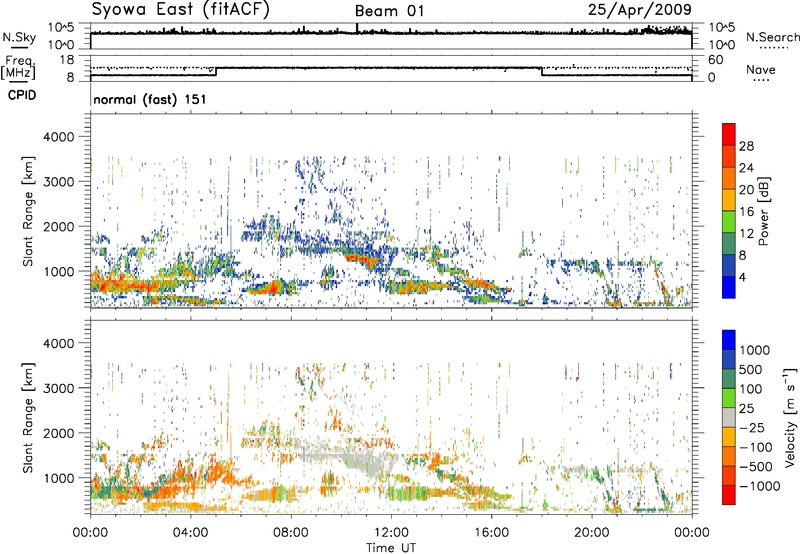Viewport: 800px width, 554px height.
Task: Click the velocity panel 'Slant Range [km]' label
Action: coord(28,417)
